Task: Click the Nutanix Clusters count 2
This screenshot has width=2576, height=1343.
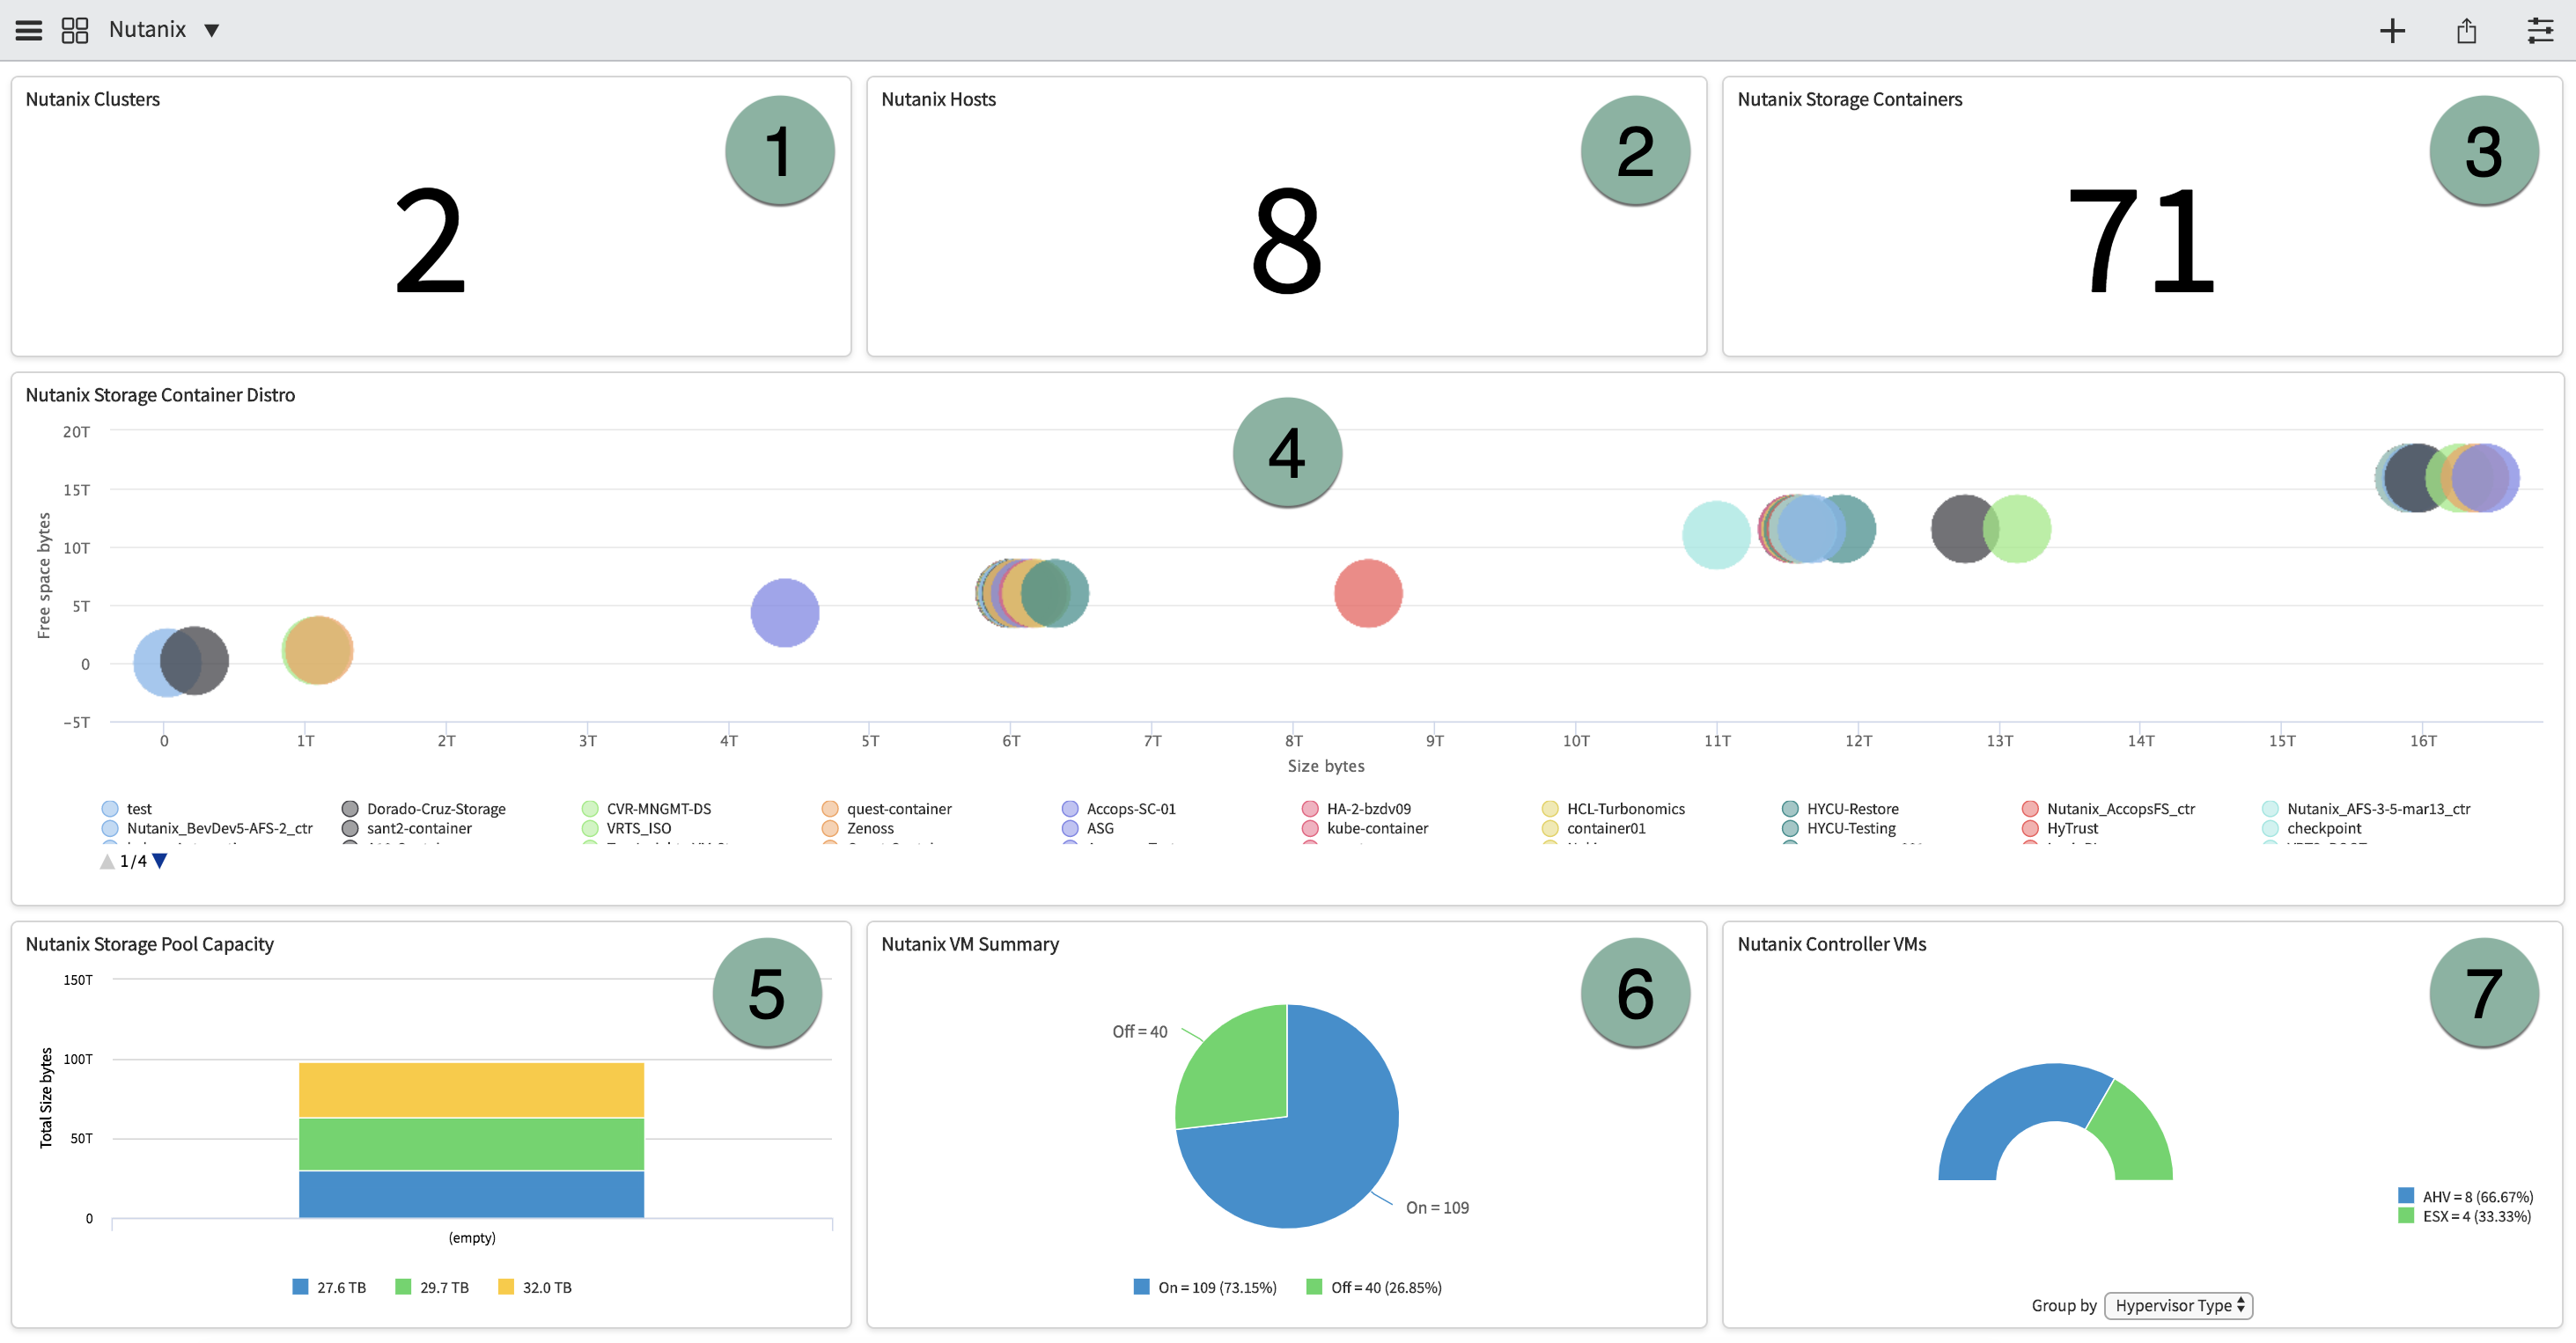Action: click(x=430, y=242)
